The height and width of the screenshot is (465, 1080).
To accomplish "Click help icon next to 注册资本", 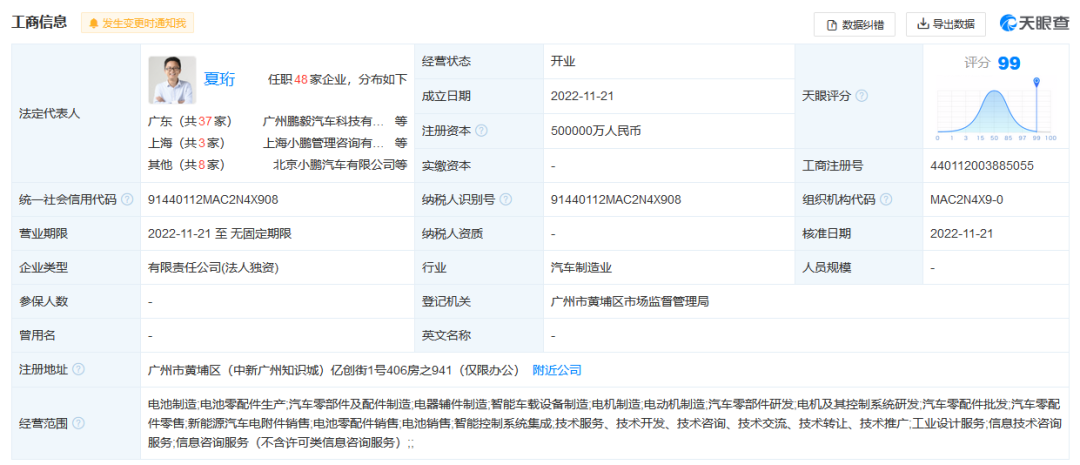I will click(x=481, y=130).
